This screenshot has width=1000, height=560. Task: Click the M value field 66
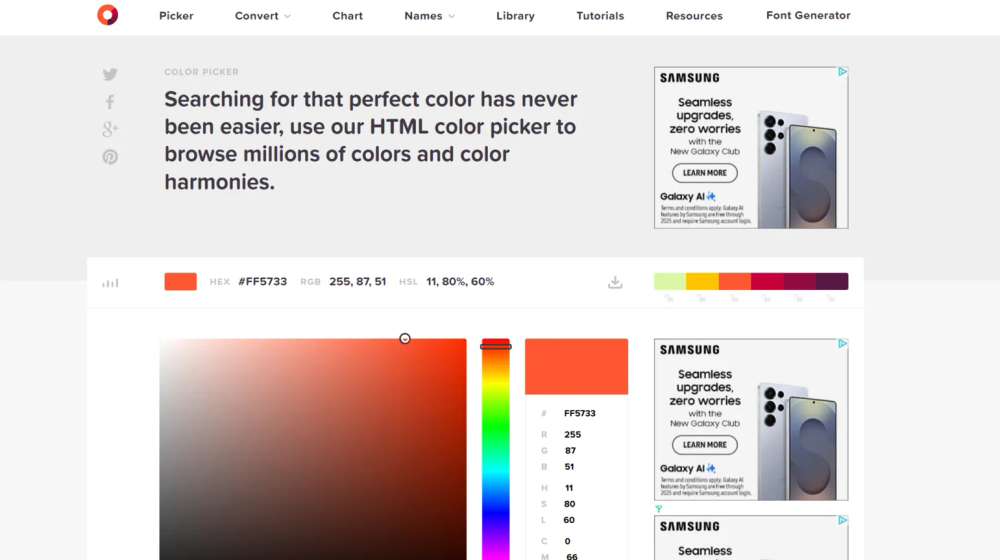point(572,556)
